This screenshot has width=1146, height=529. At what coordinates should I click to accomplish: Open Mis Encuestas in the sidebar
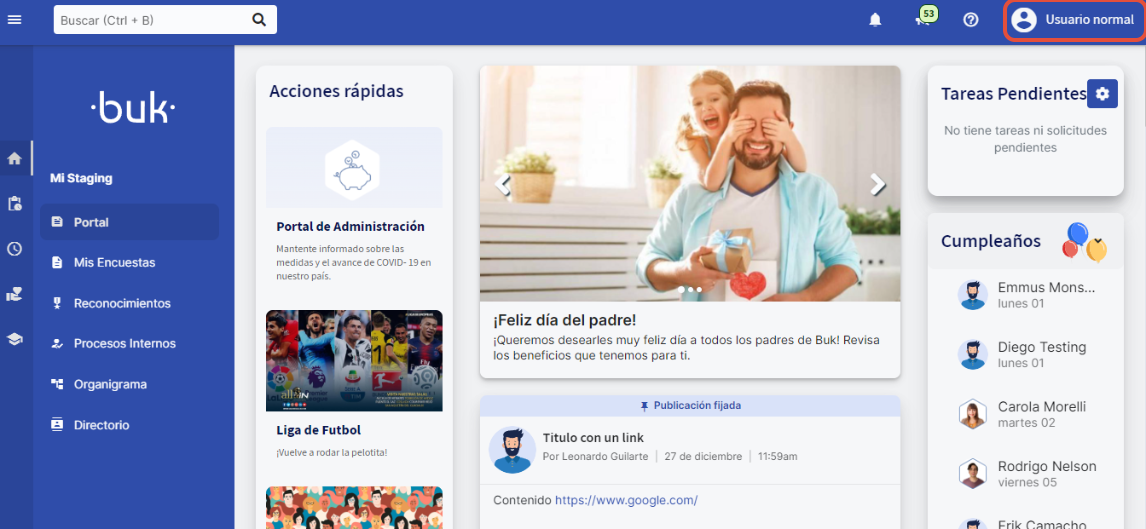coord(114,262)
